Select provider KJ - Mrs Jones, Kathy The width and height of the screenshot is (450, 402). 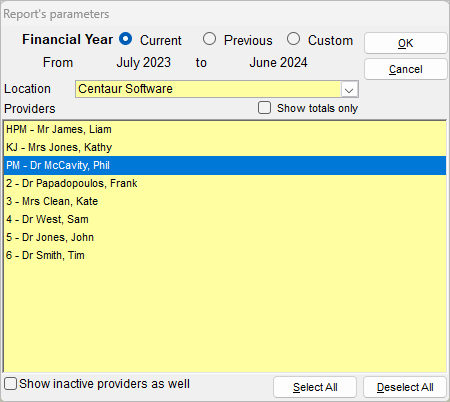point(225,147)
